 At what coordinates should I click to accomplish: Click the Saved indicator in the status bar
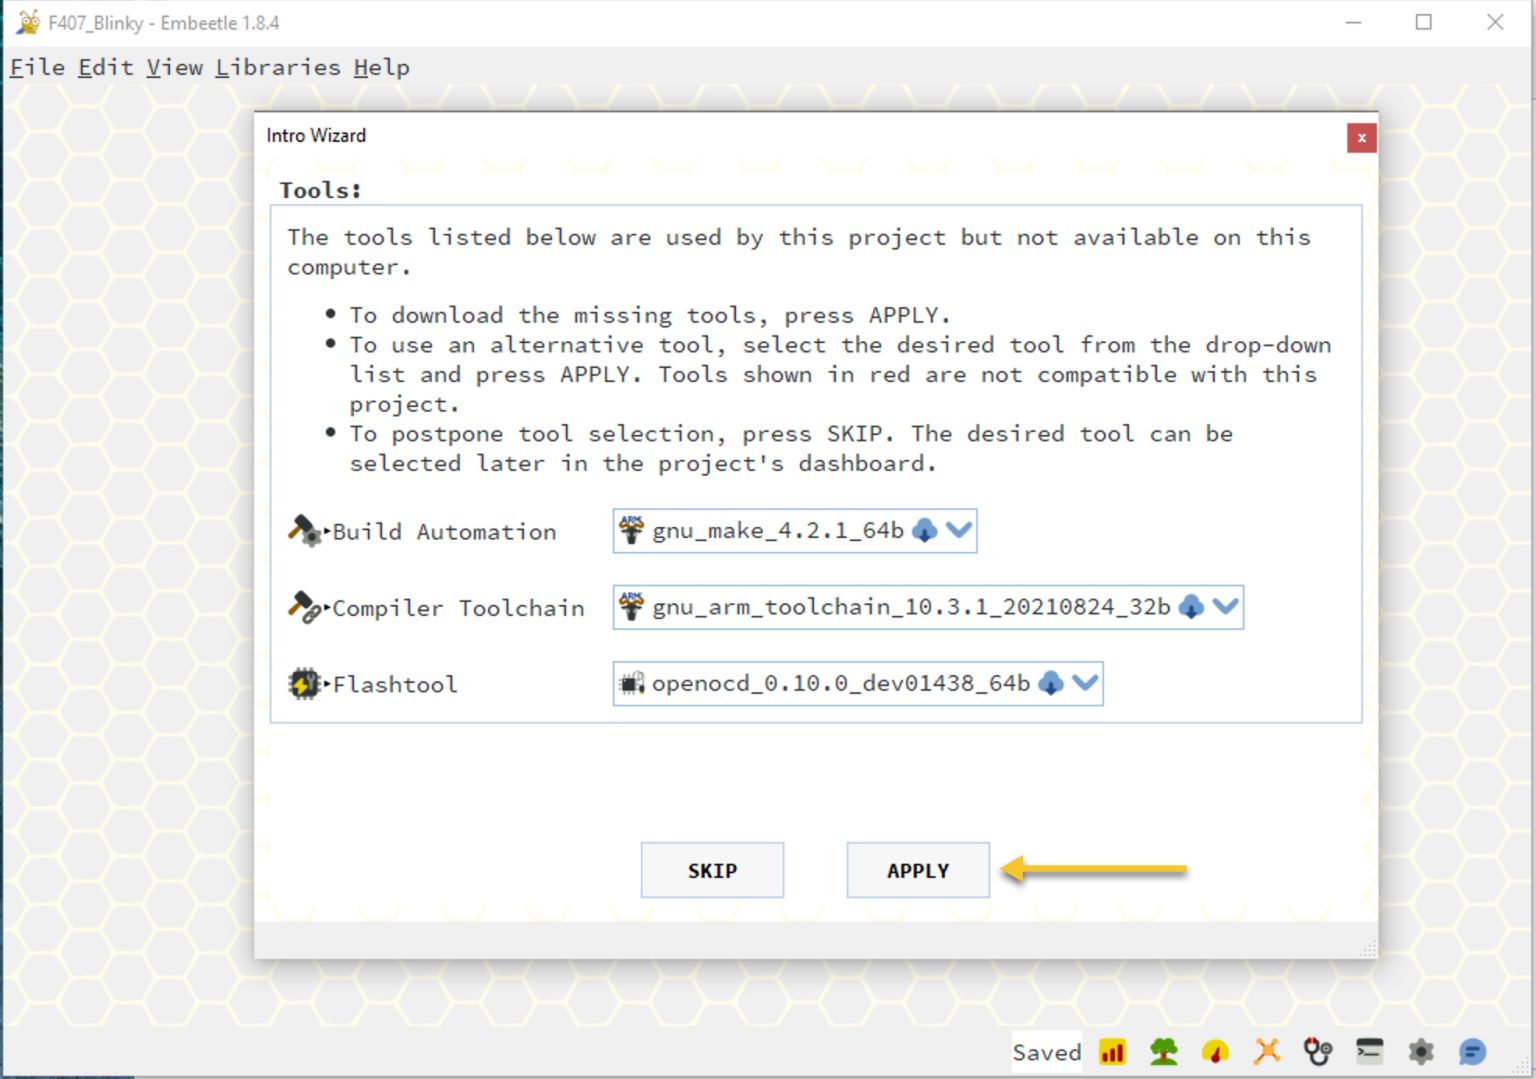pyautogui.click(x=1046, y=1052)
